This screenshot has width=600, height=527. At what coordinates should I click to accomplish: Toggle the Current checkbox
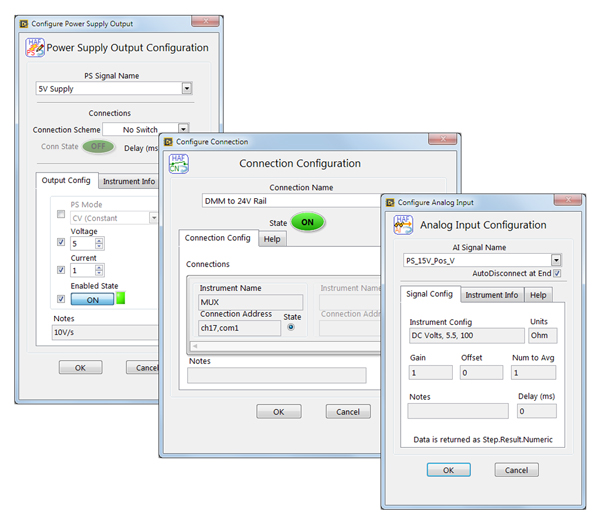[61, 270]
